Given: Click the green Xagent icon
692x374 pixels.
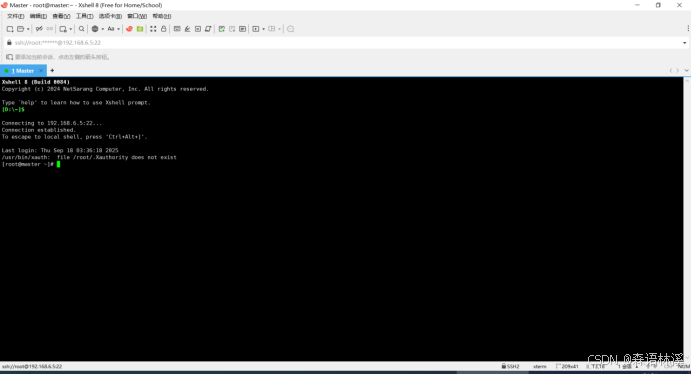Looking at the screenshot, I should (x=140, y=29).
